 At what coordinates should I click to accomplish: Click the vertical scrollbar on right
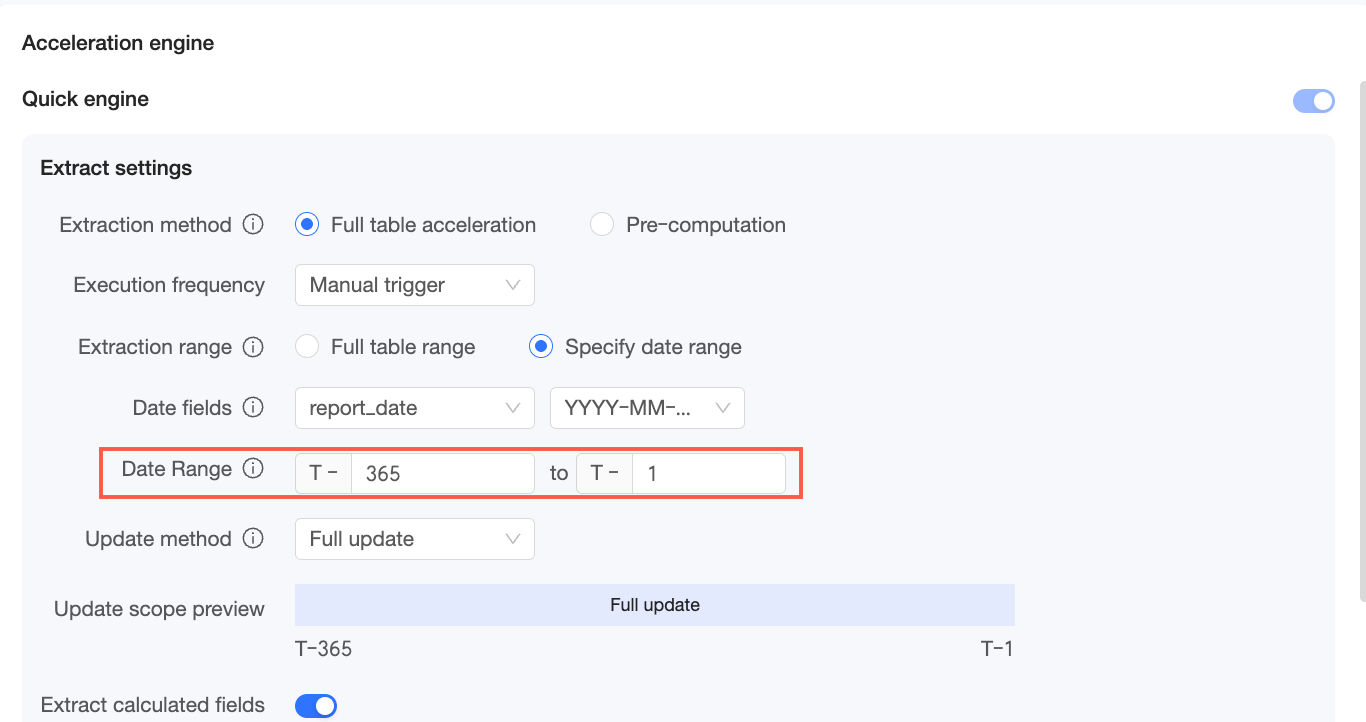point(1361,340)
